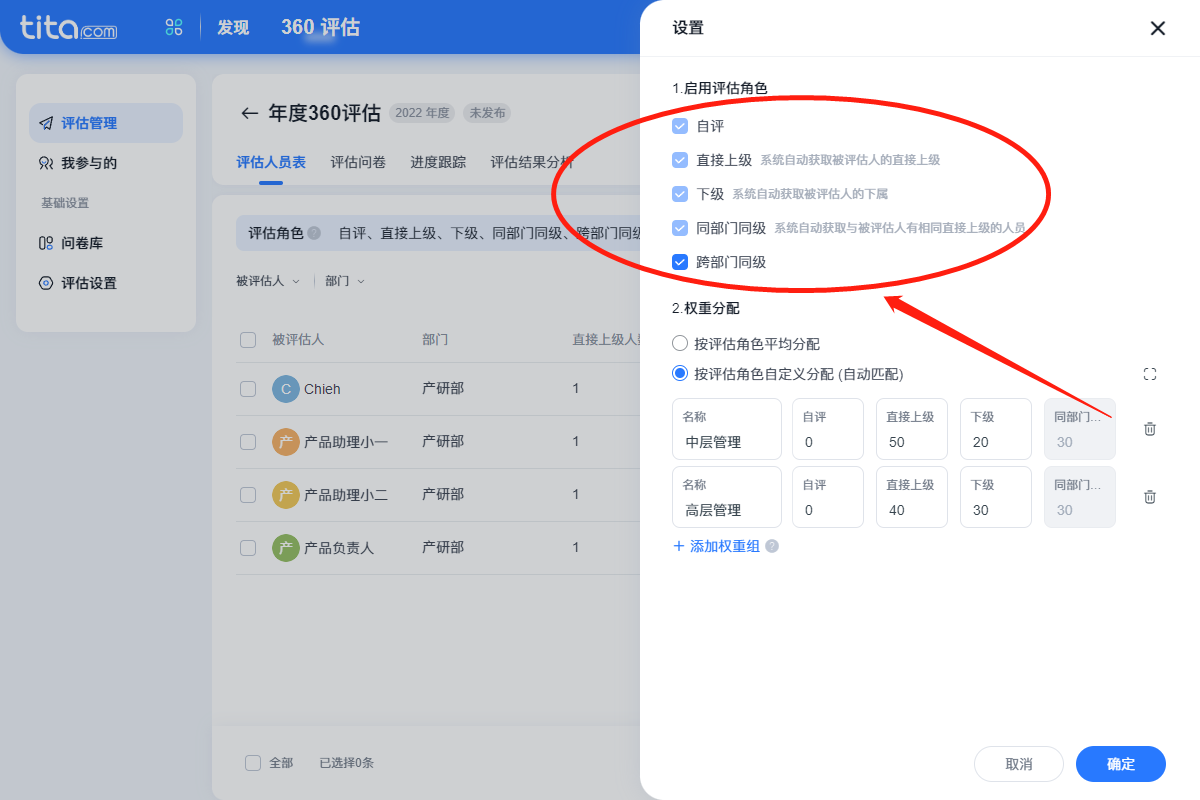1200x800 pixels.
Task: Click the 评估管理 paper plane icon
Action: (x=46, y=123)
